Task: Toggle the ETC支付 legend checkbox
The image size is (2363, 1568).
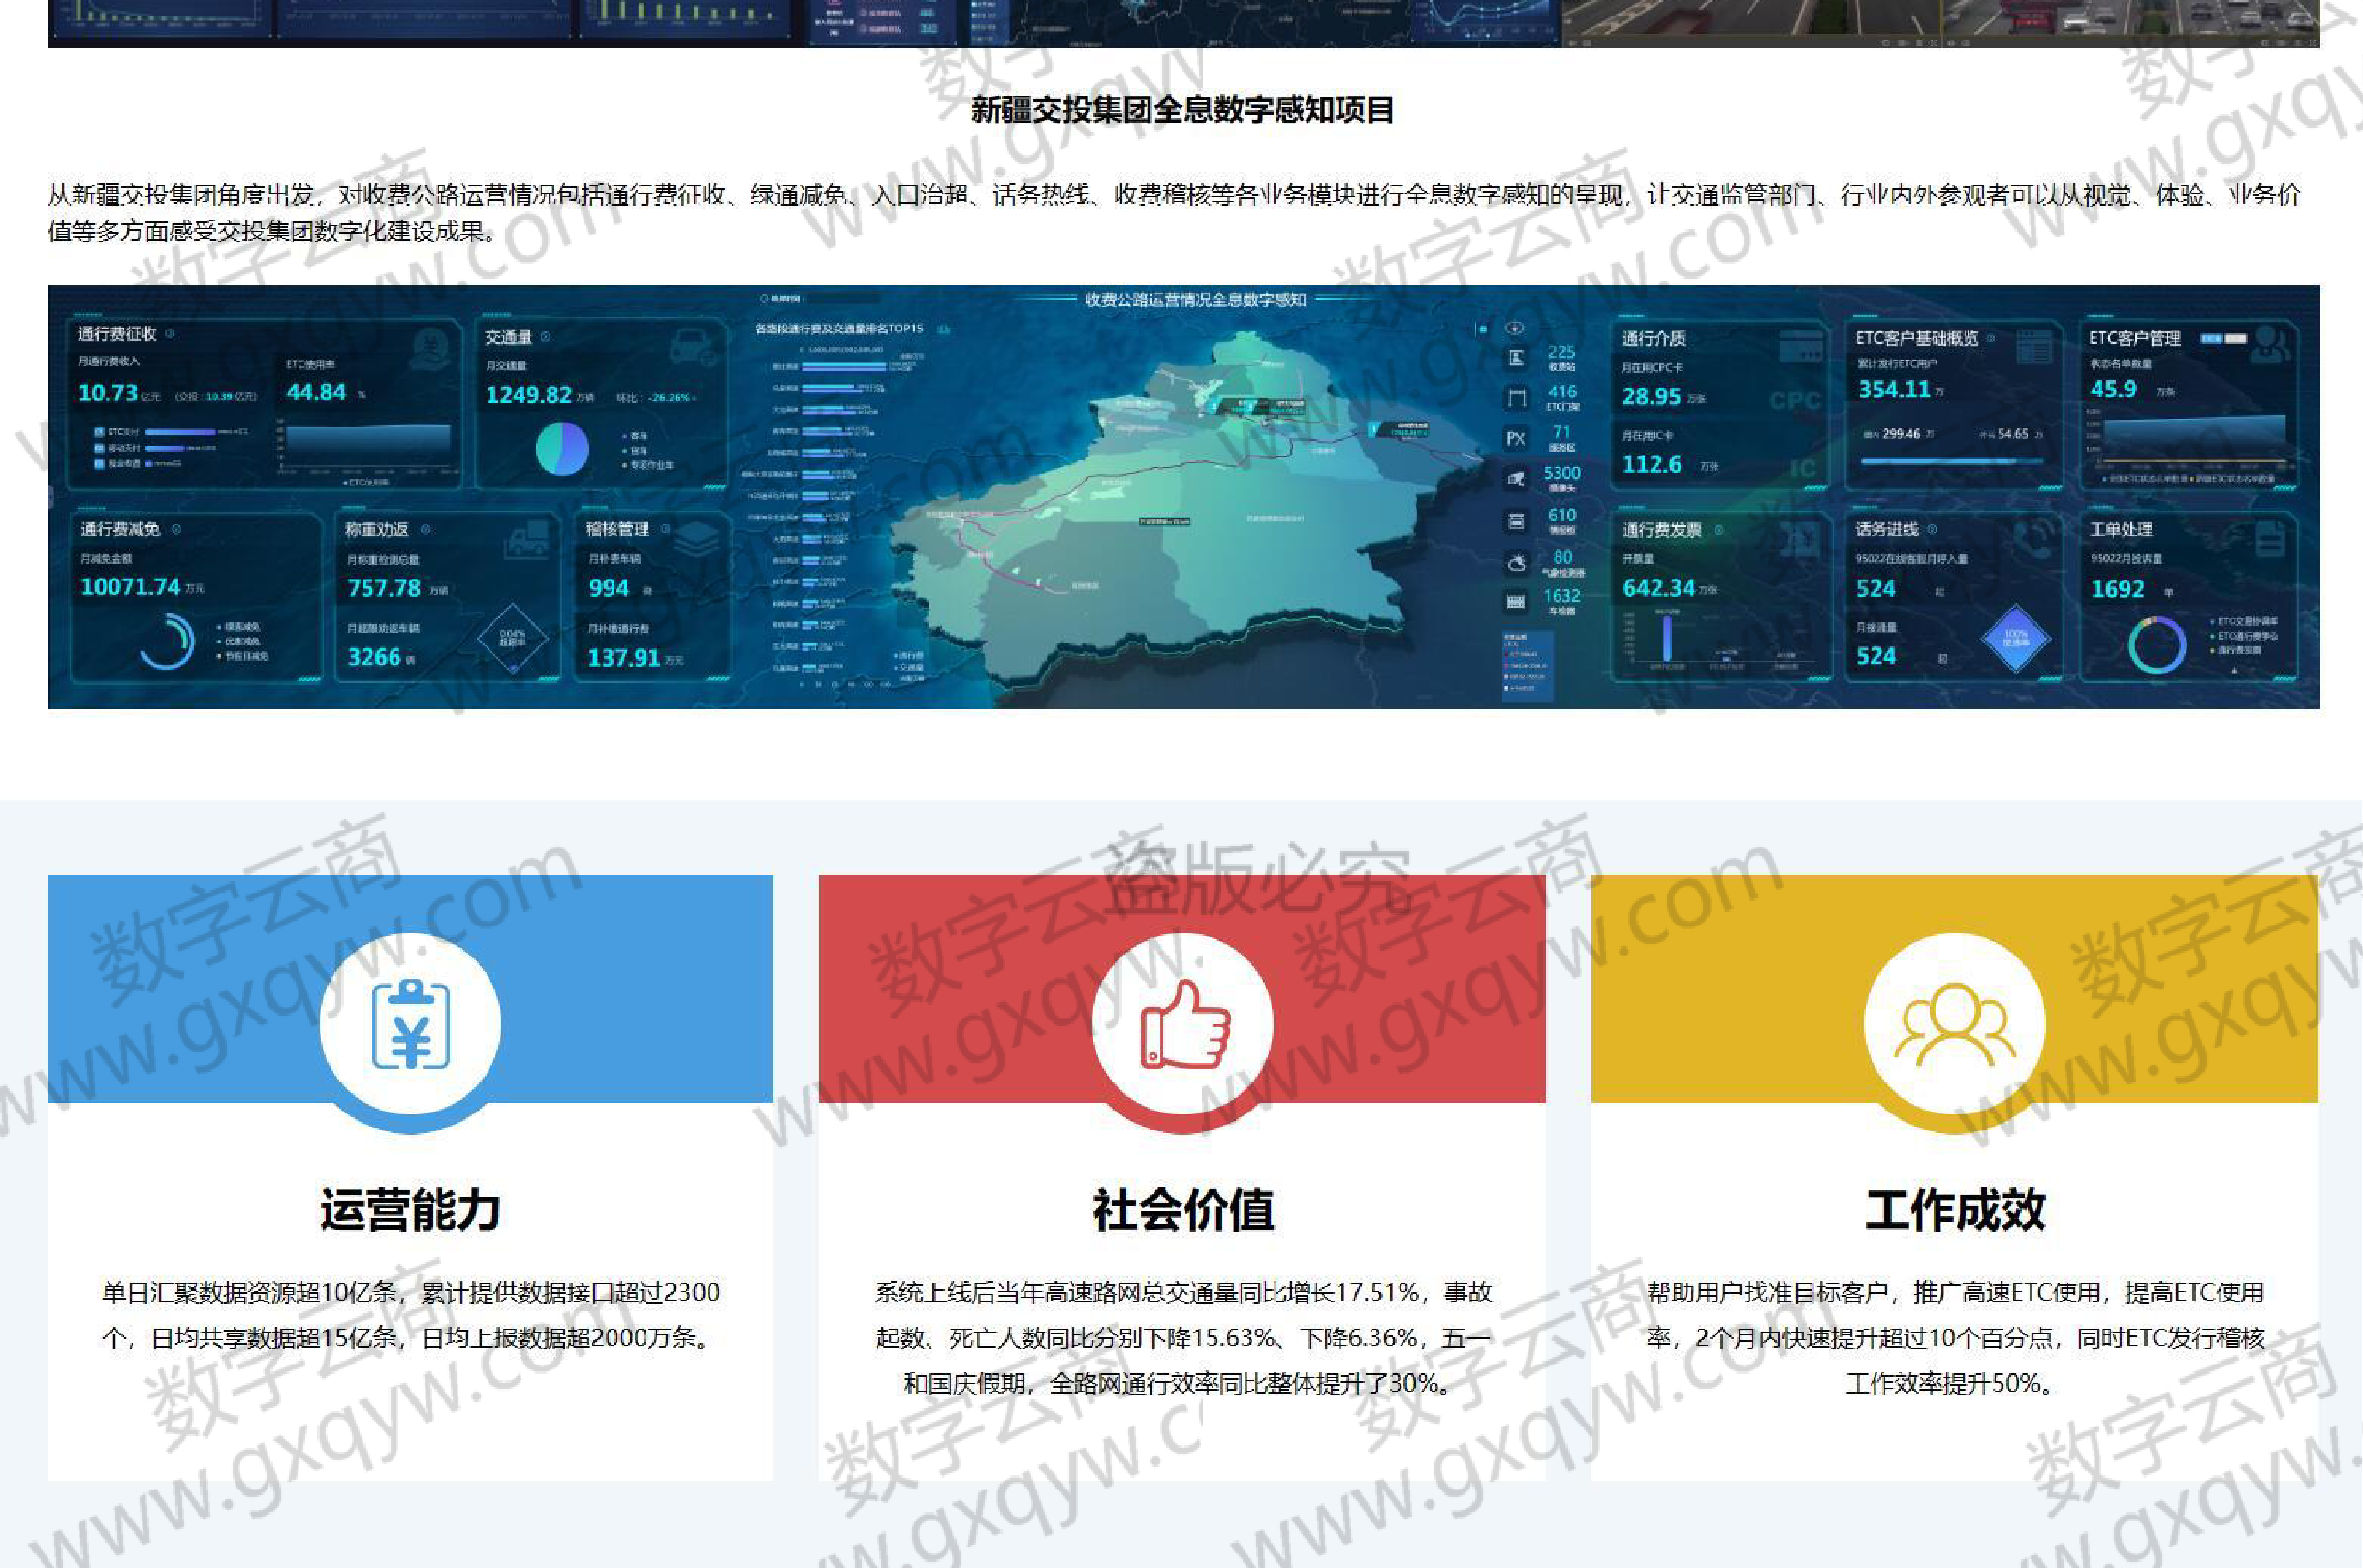Action: pyautogui.click(x=99, y=432)
